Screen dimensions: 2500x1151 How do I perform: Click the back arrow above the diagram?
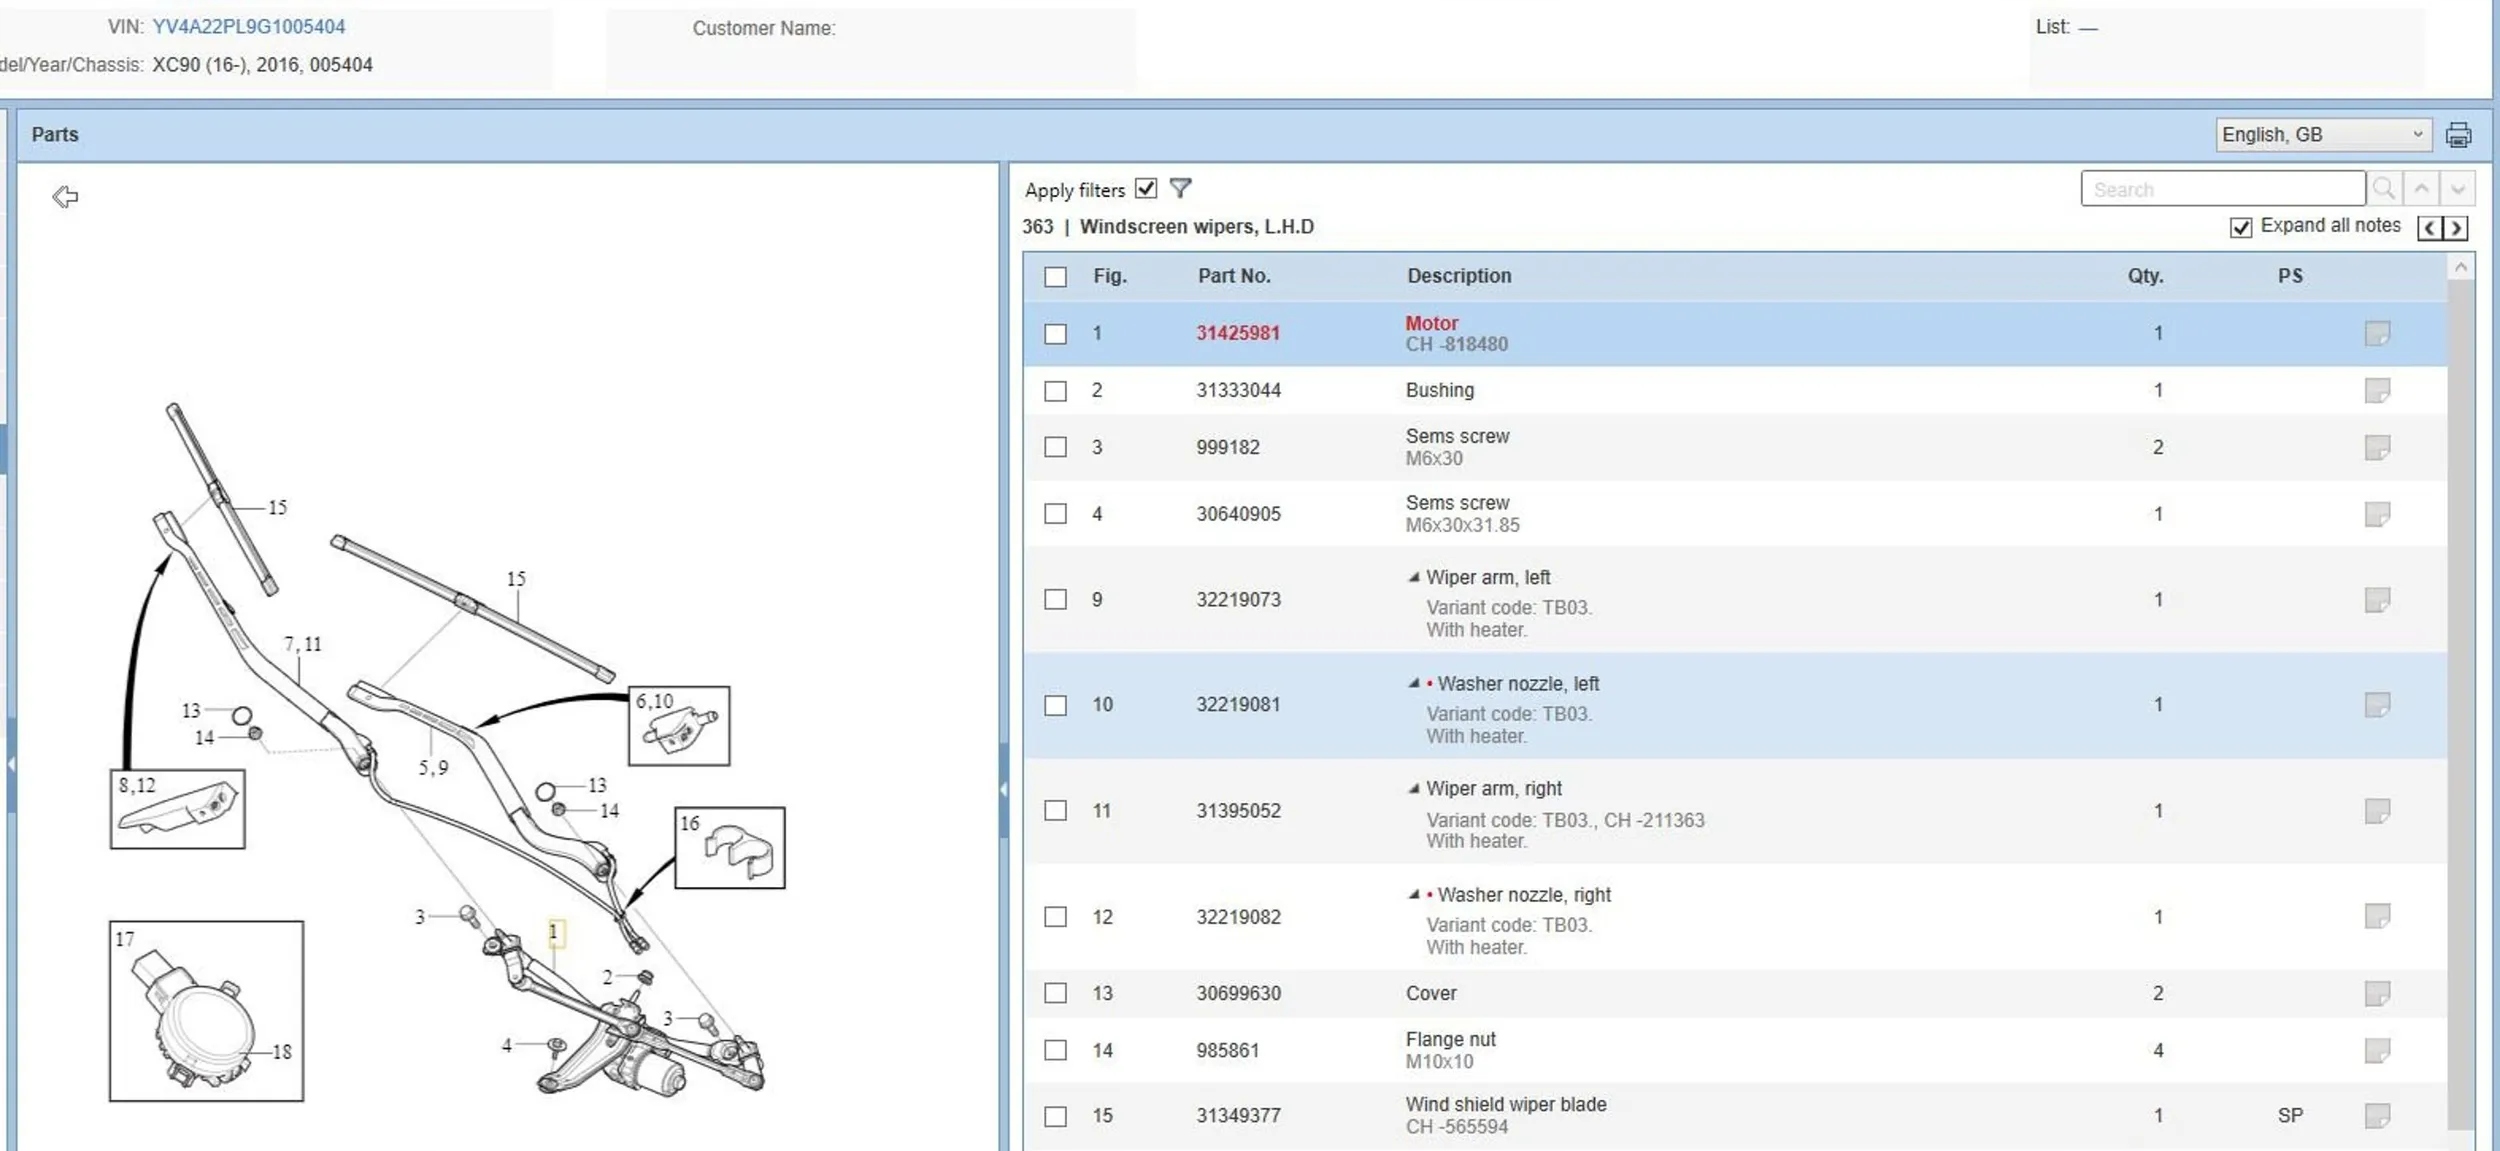65,196
